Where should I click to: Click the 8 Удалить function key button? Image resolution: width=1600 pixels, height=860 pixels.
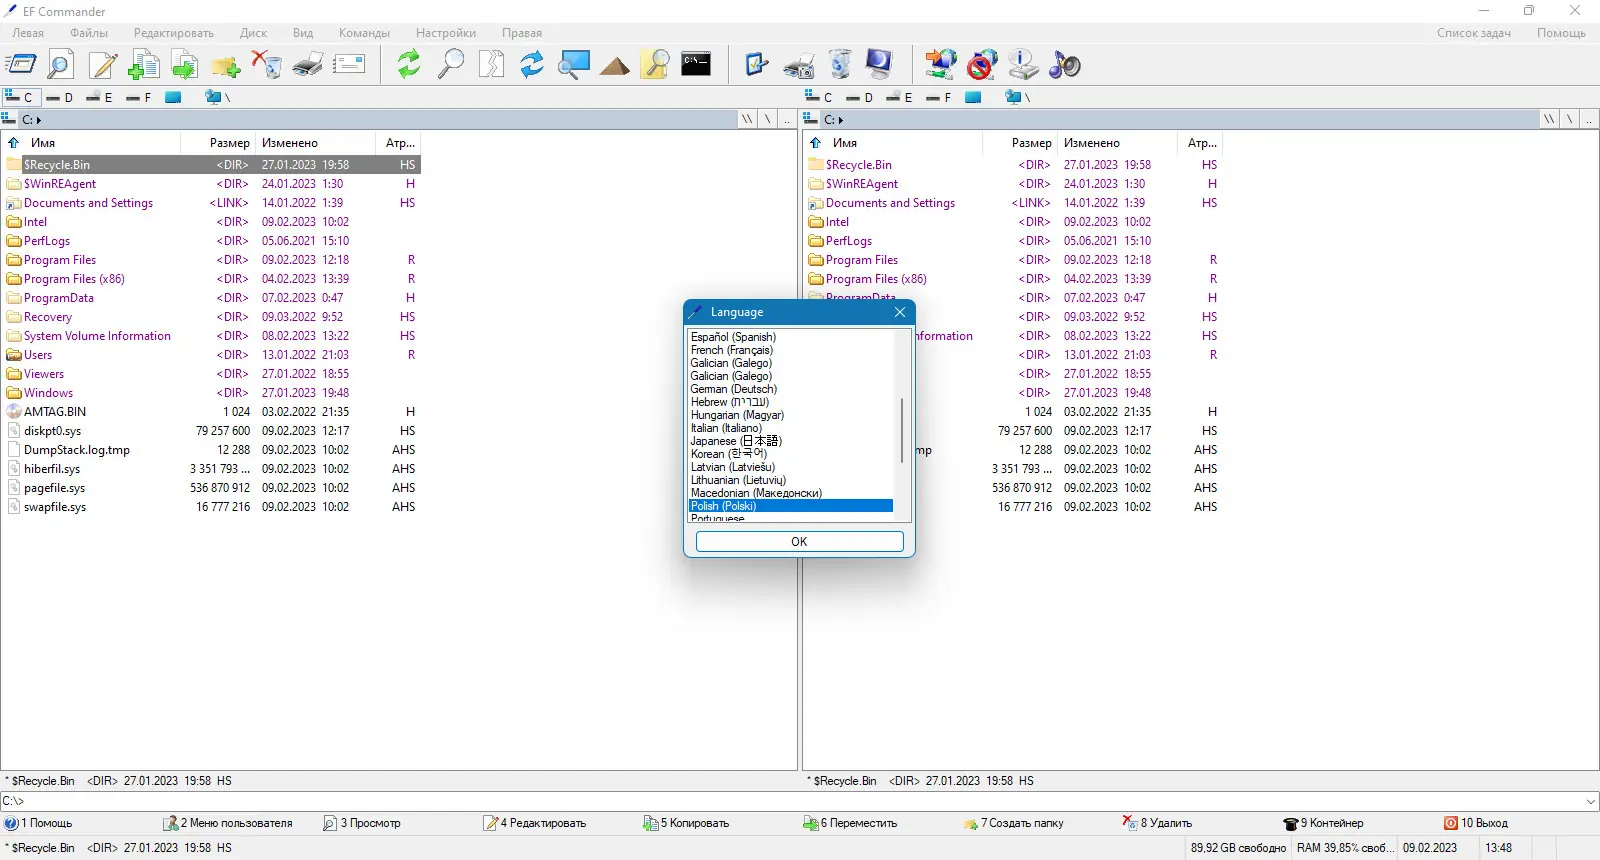pyautogui.click(x=1160, y=823)
